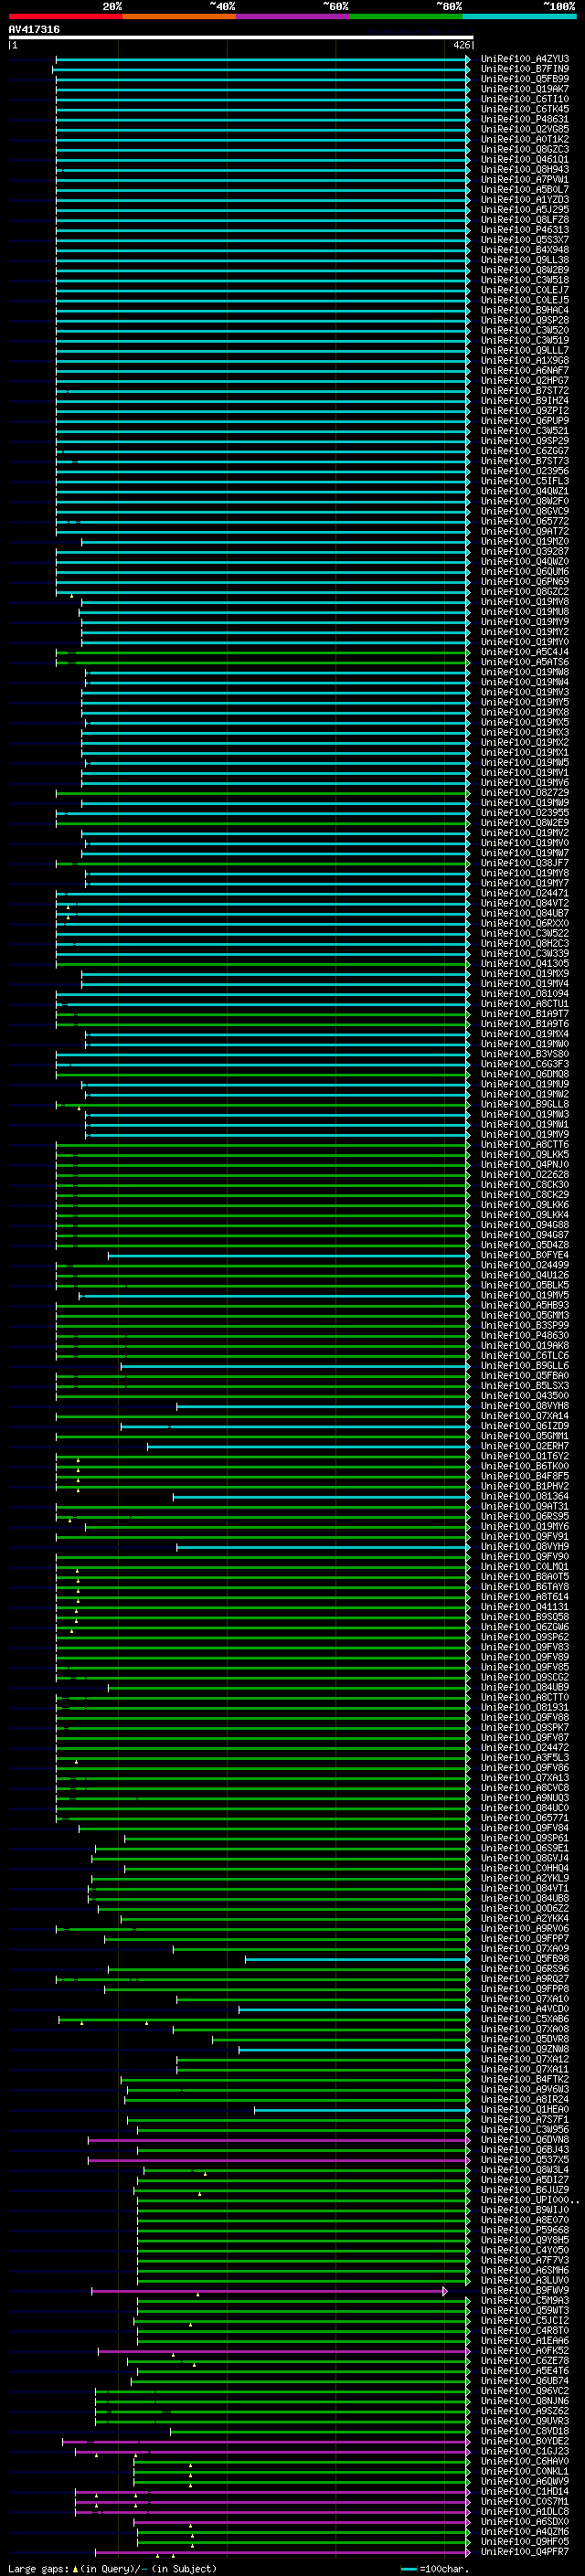Select label UniRef100_Q9ZNW8
The image size is (585, 2576).
point(524,2049)
